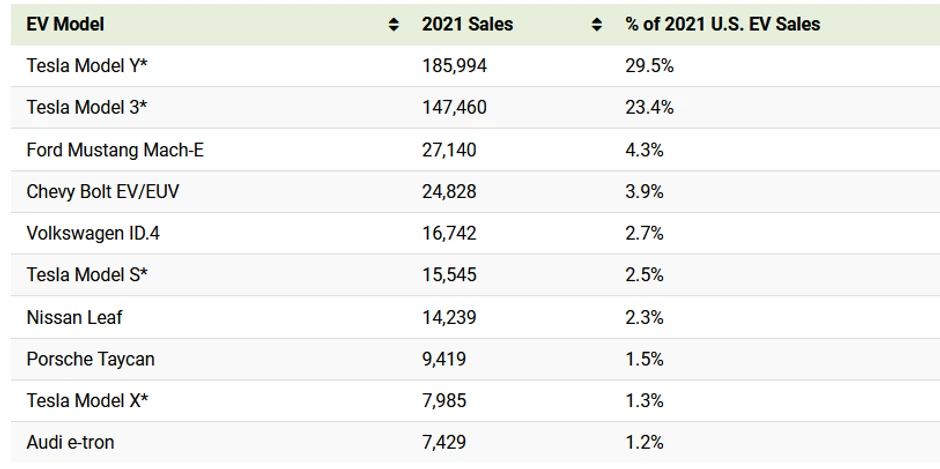Select the 147,460 sales value
Image resolution: width=940 pixels, height=469 pixels.
(x=455, y=107)
